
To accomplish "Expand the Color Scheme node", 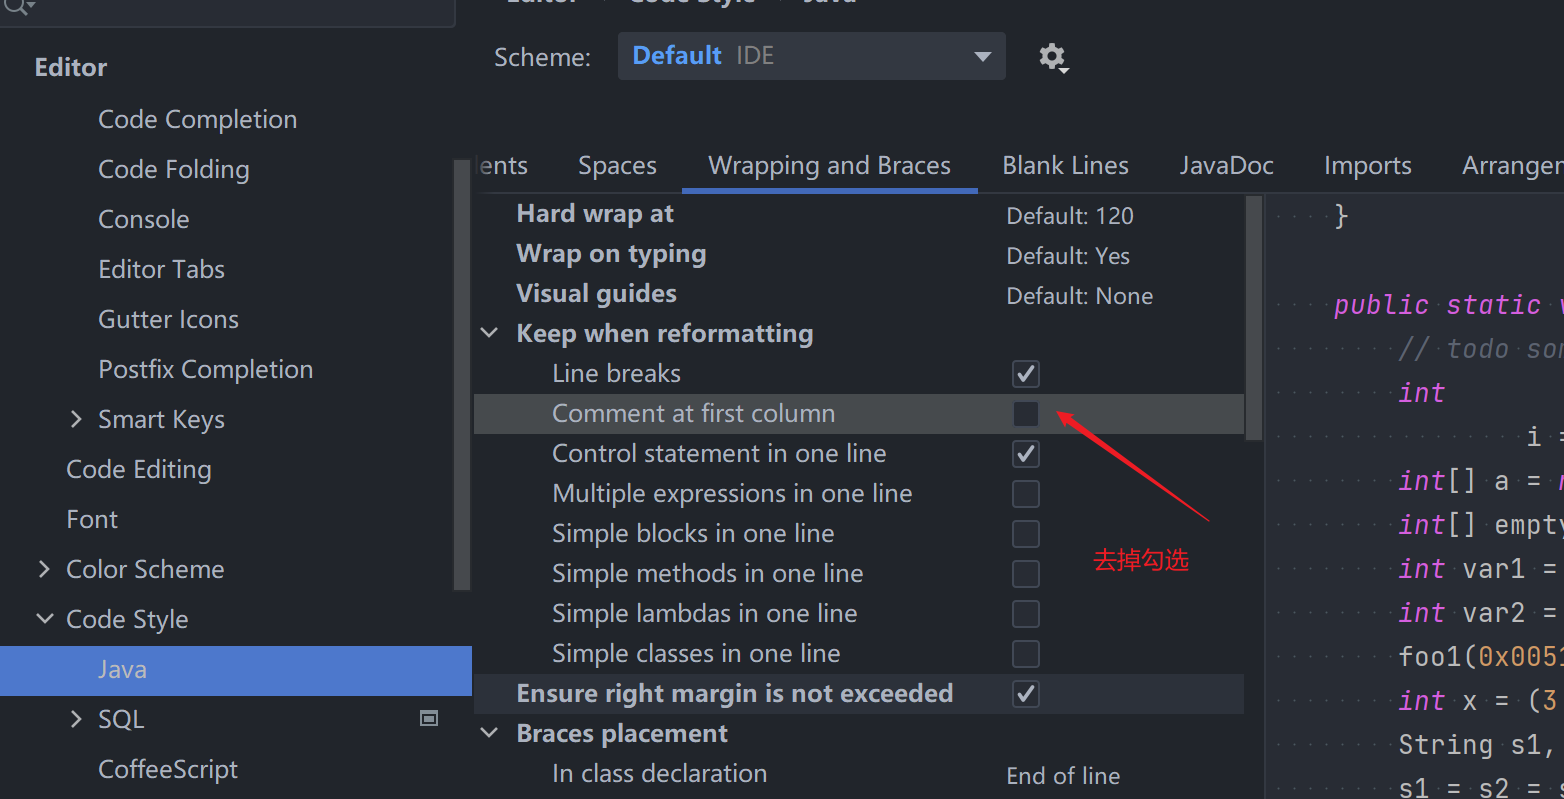I will 44,569.
